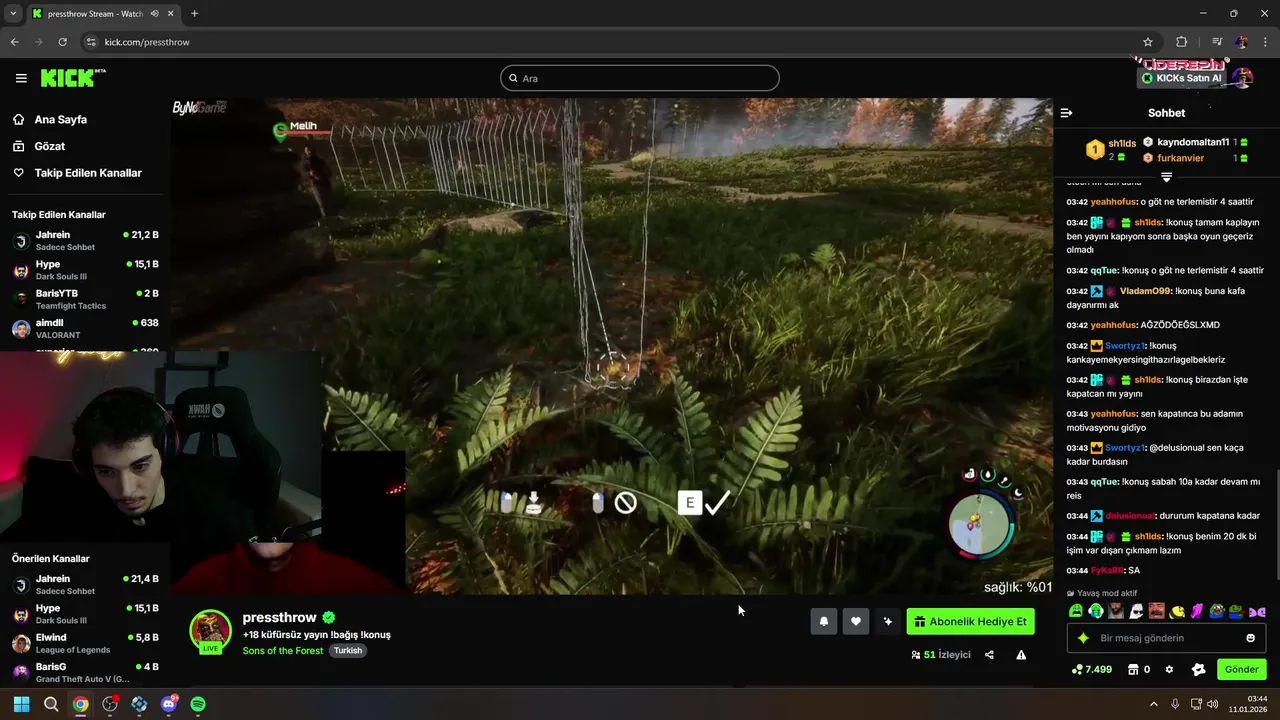The image size is (1280, 720).
Task: Click username delusionual in chat
Action: click(1130, 516)
